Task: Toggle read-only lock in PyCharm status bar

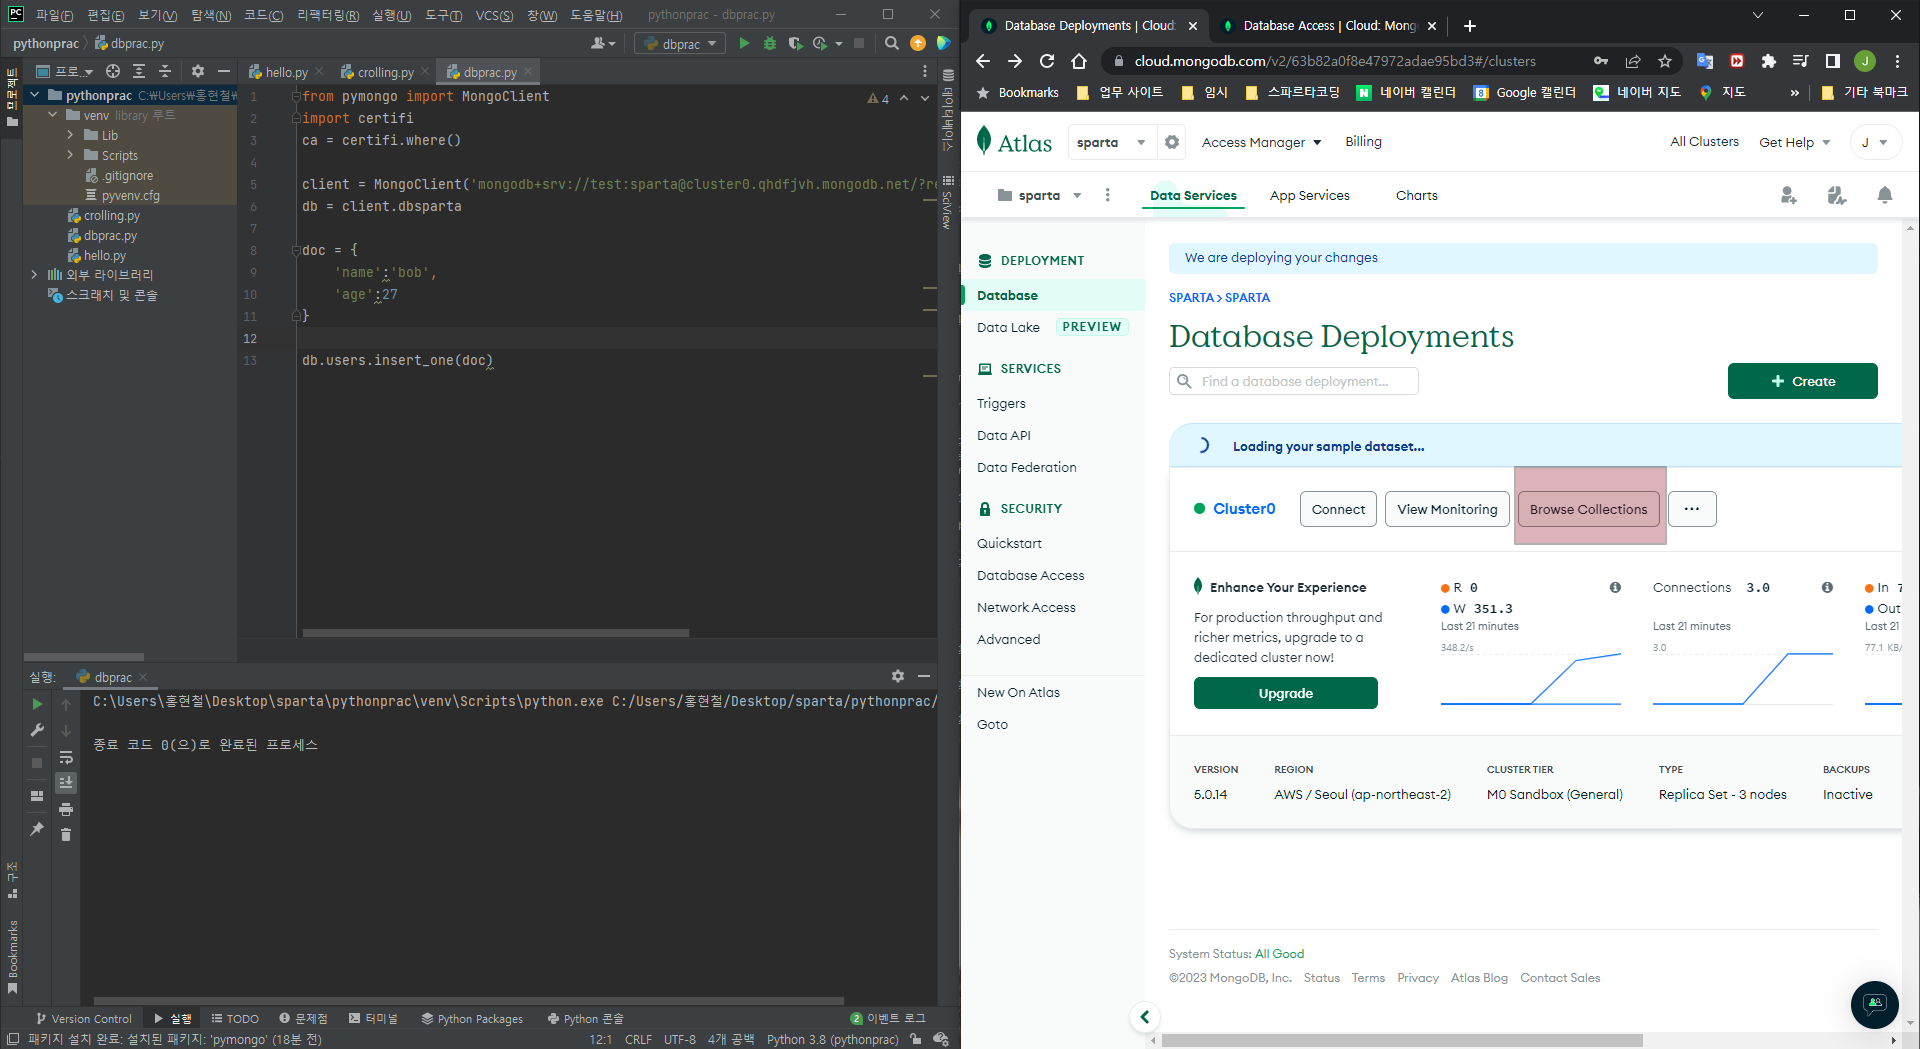Action: [916, 1039]
